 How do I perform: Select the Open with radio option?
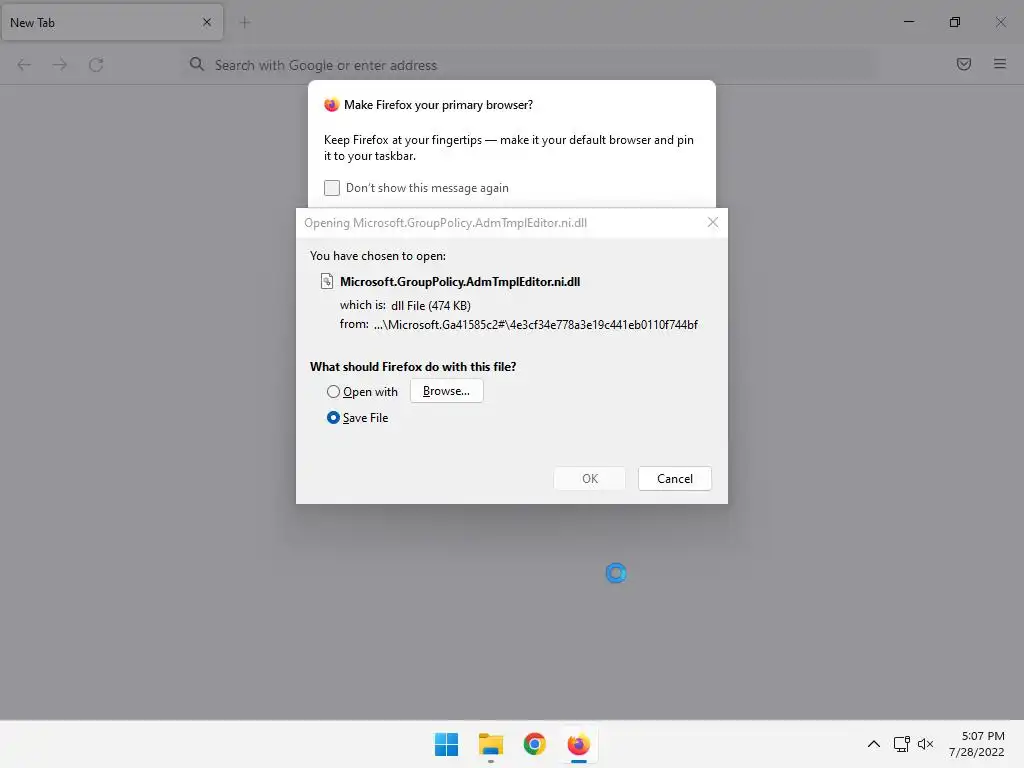[333, 392]
